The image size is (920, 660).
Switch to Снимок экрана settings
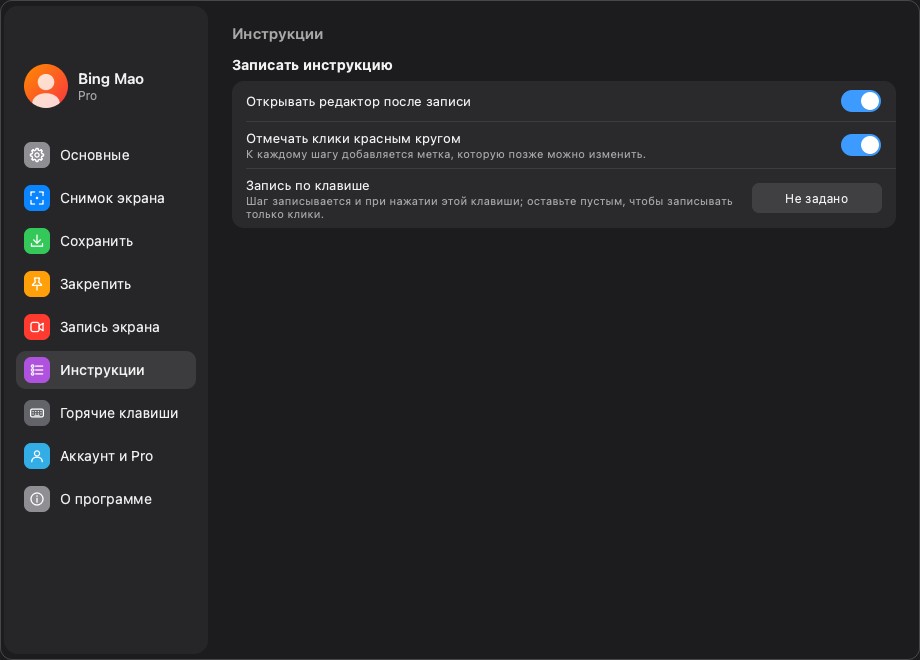click(106, 198)
